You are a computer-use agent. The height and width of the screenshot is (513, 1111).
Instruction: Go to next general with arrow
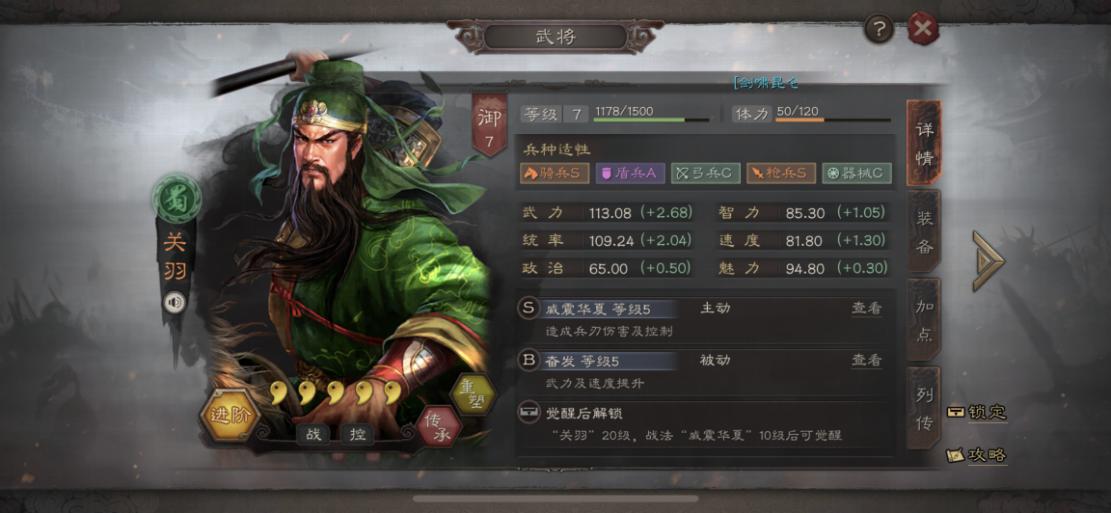[x=988, y=260]
